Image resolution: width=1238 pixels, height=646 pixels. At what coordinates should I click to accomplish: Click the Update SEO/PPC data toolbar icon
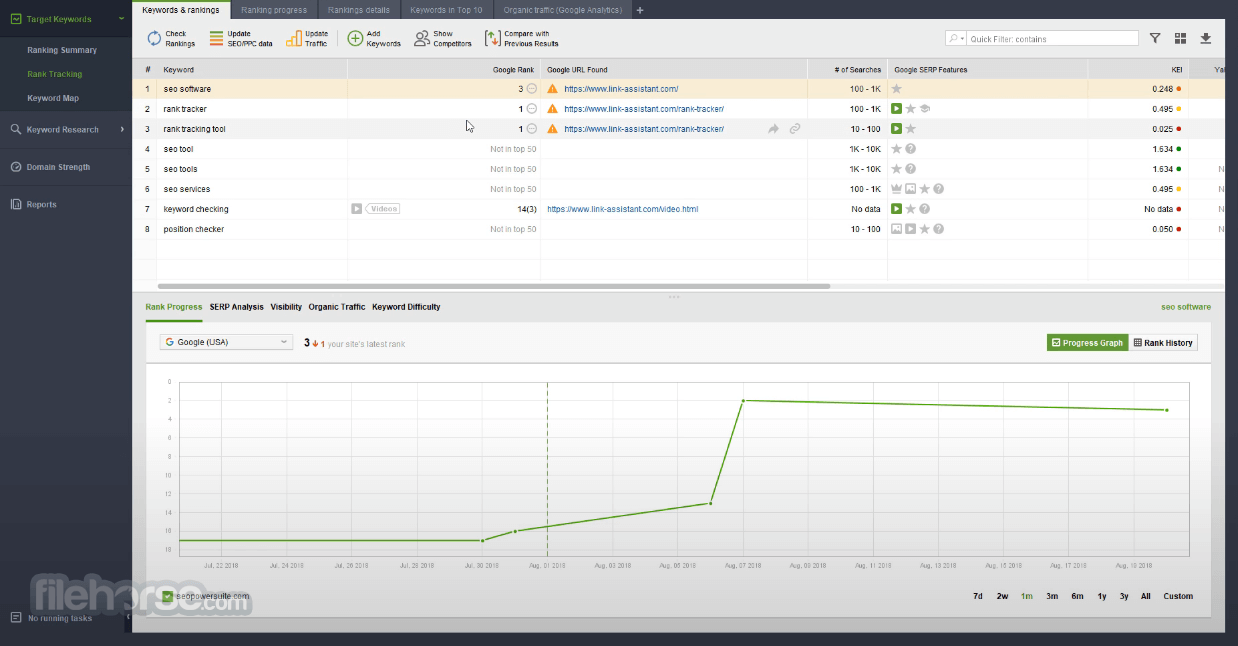(x=217, y=39)
